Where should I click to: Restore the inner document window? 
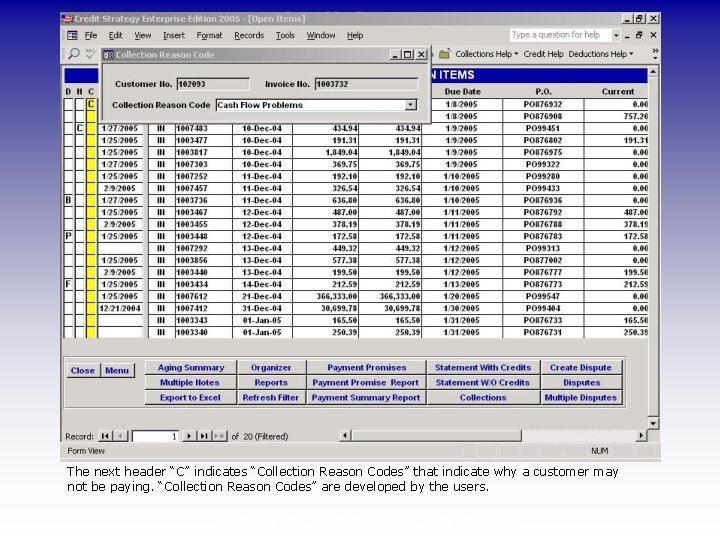click(x=639, y=35)
